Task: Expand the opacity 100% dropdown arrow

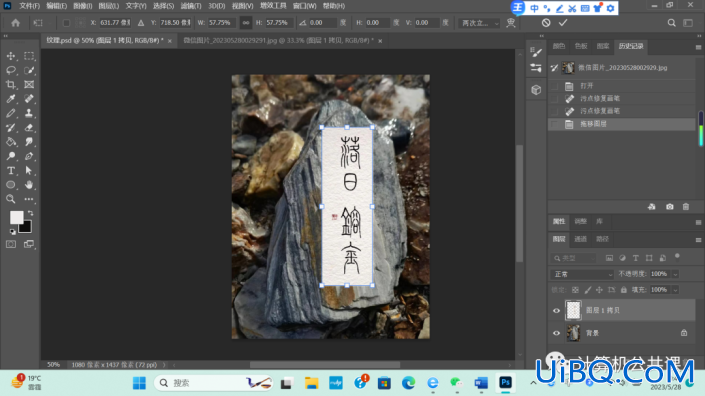Action: click(x=675, y=274)
